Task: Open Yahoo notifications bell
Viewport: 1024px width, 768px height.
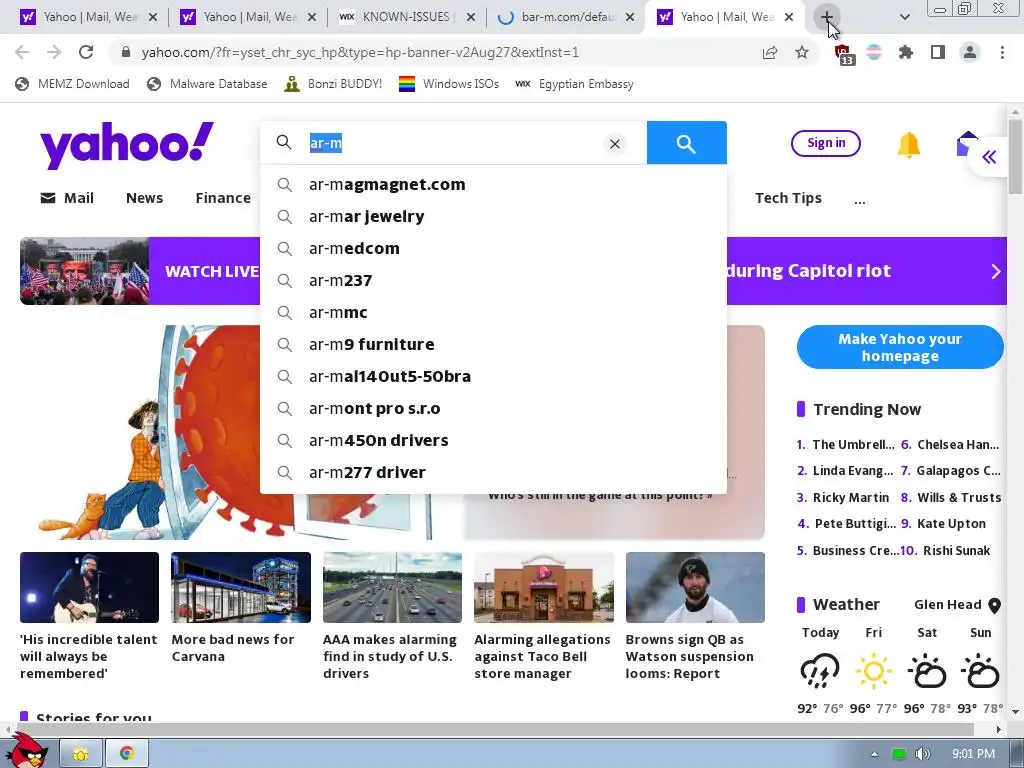Action: 908,144
